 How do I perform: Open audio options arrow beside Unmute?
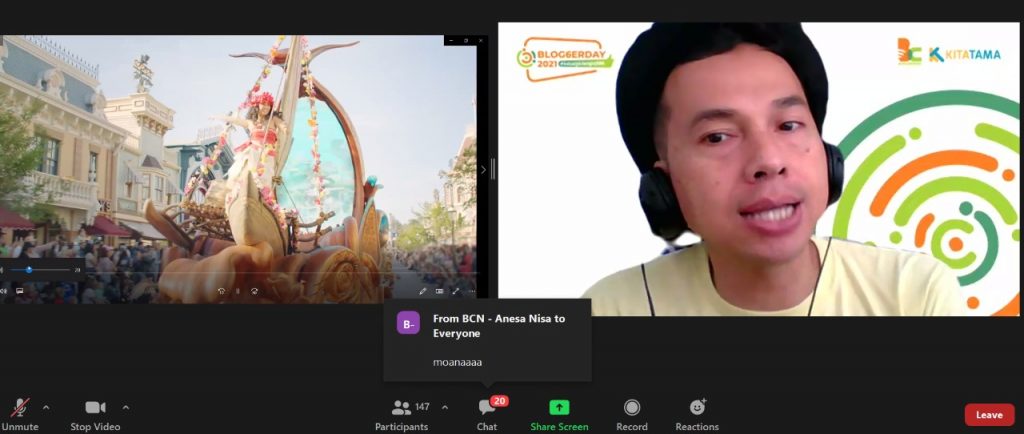(x=46, y=407)
